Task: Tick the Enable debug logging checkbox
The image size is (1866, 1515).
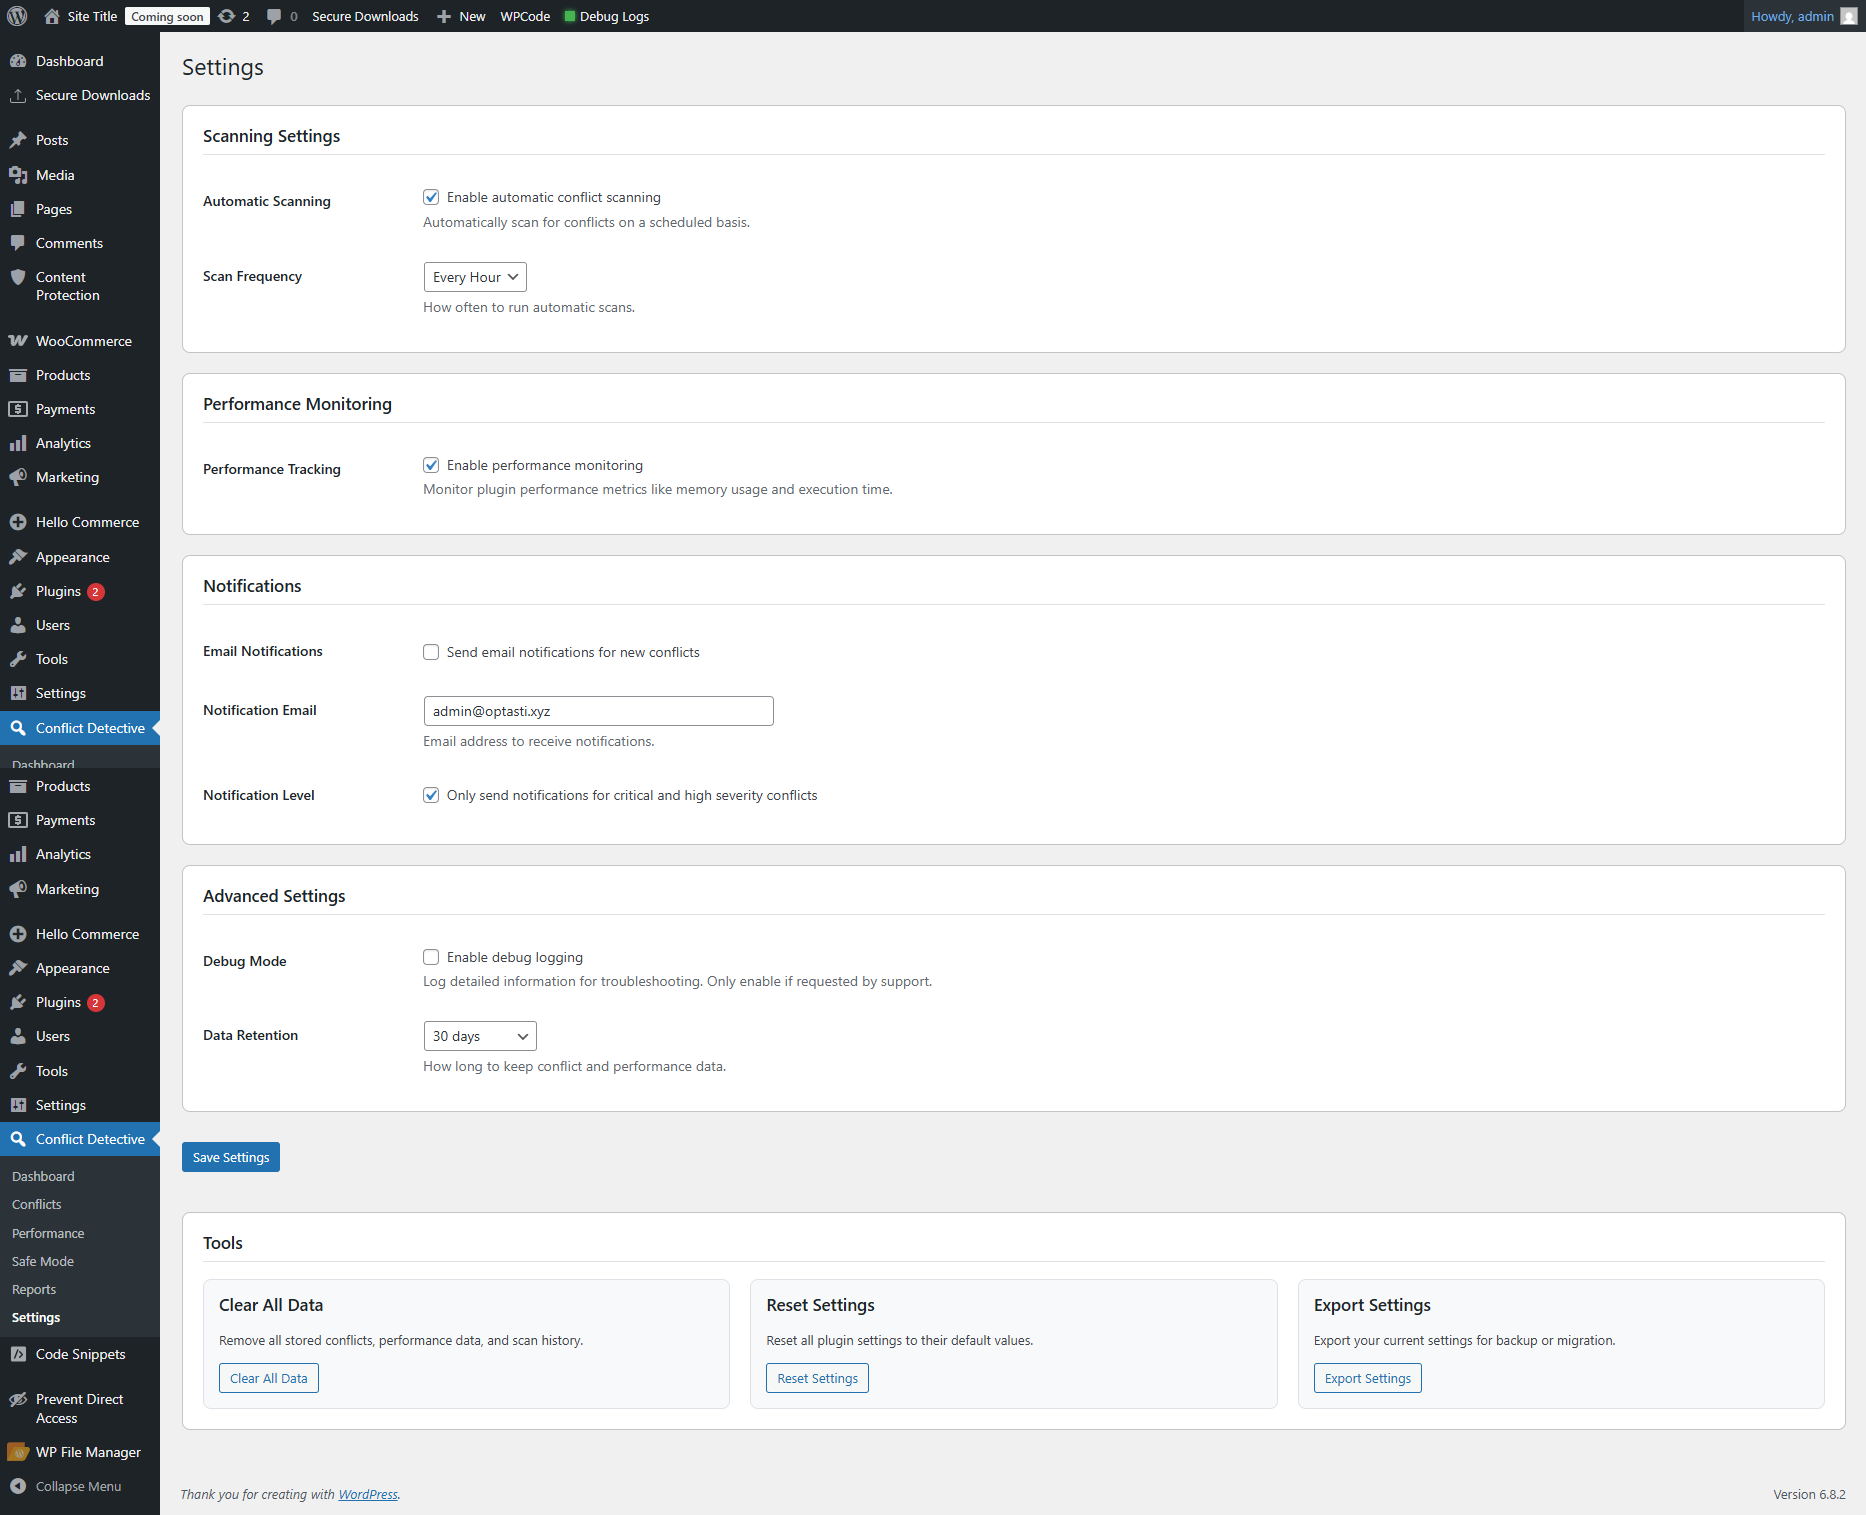Action: [431, 957]
